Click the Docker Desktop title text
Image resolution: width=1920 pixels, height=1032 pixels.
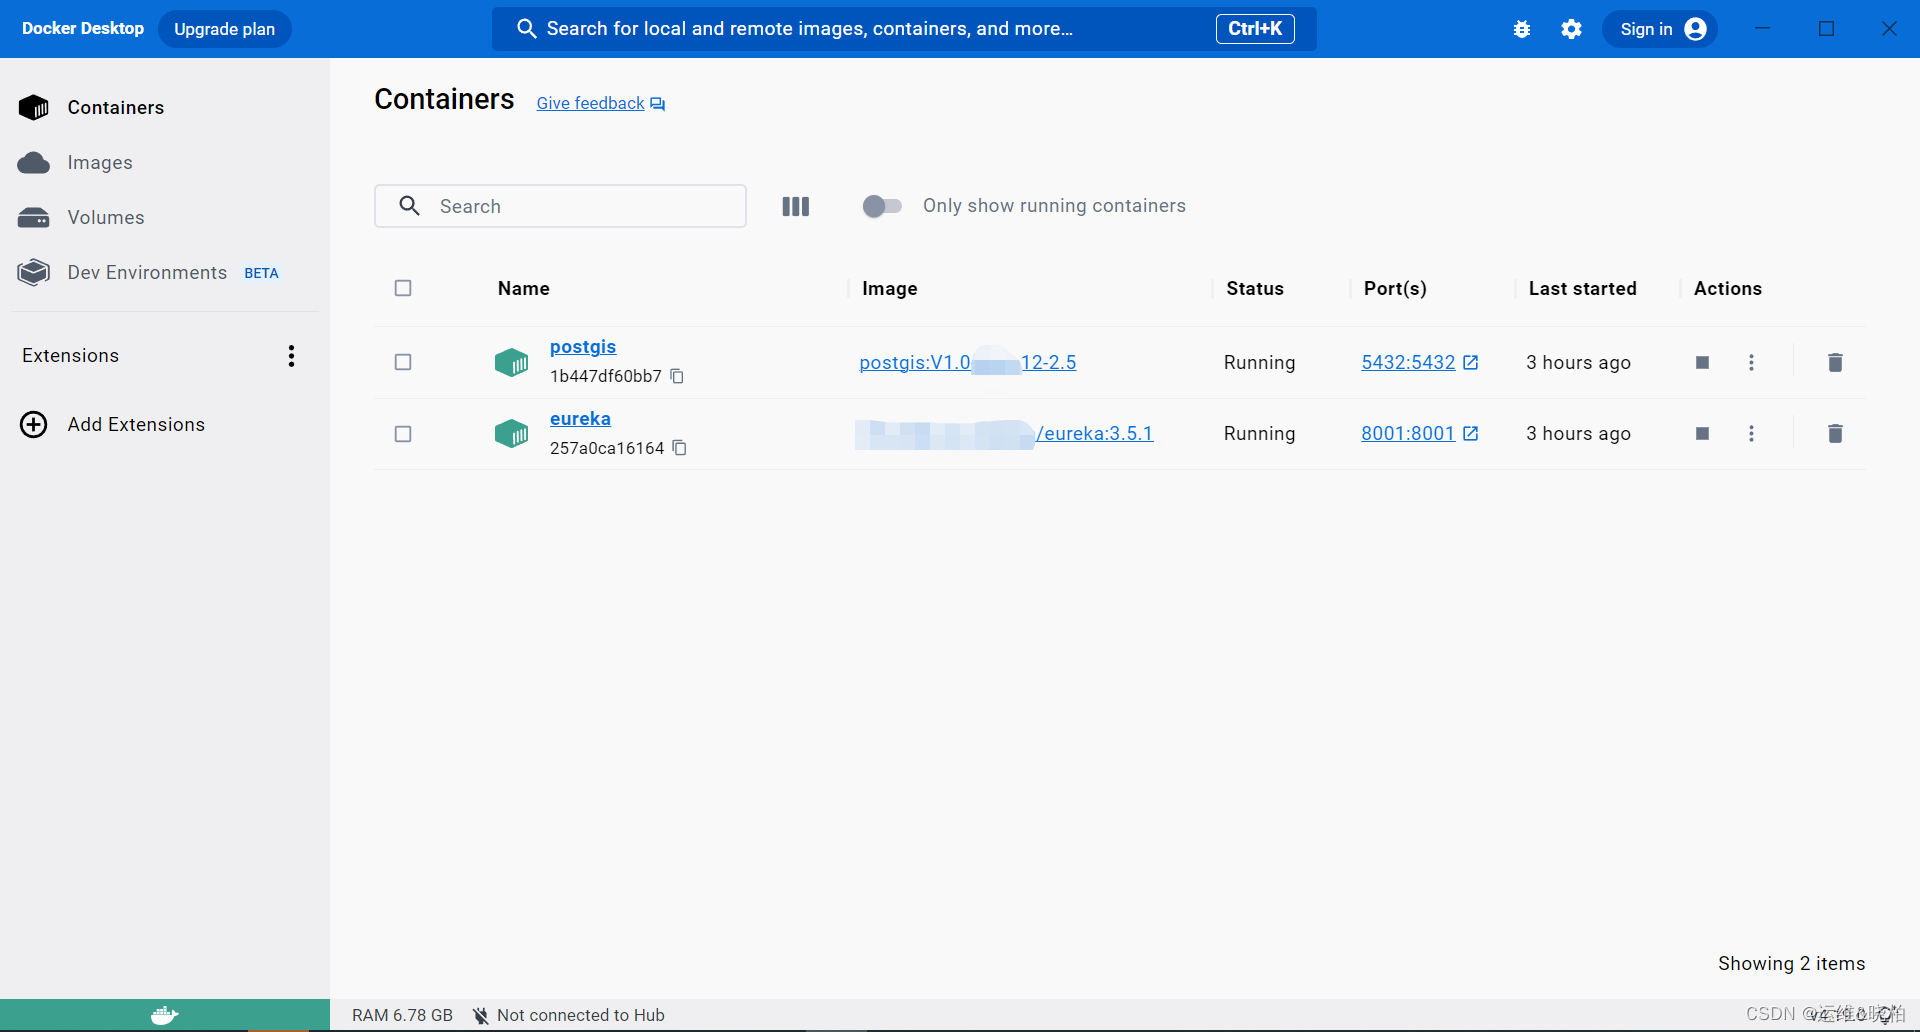[83, 29]
